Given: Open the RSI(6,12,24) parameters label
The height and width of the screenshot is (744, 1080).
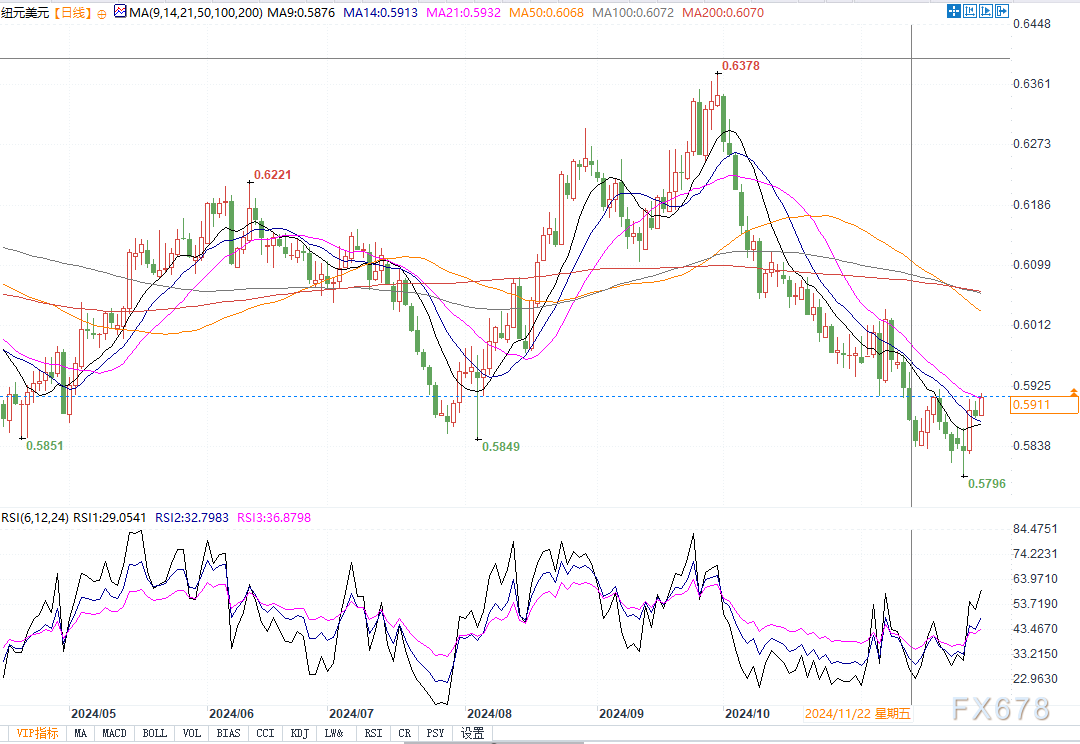Looking at the screenshot, I should [36, 518].
